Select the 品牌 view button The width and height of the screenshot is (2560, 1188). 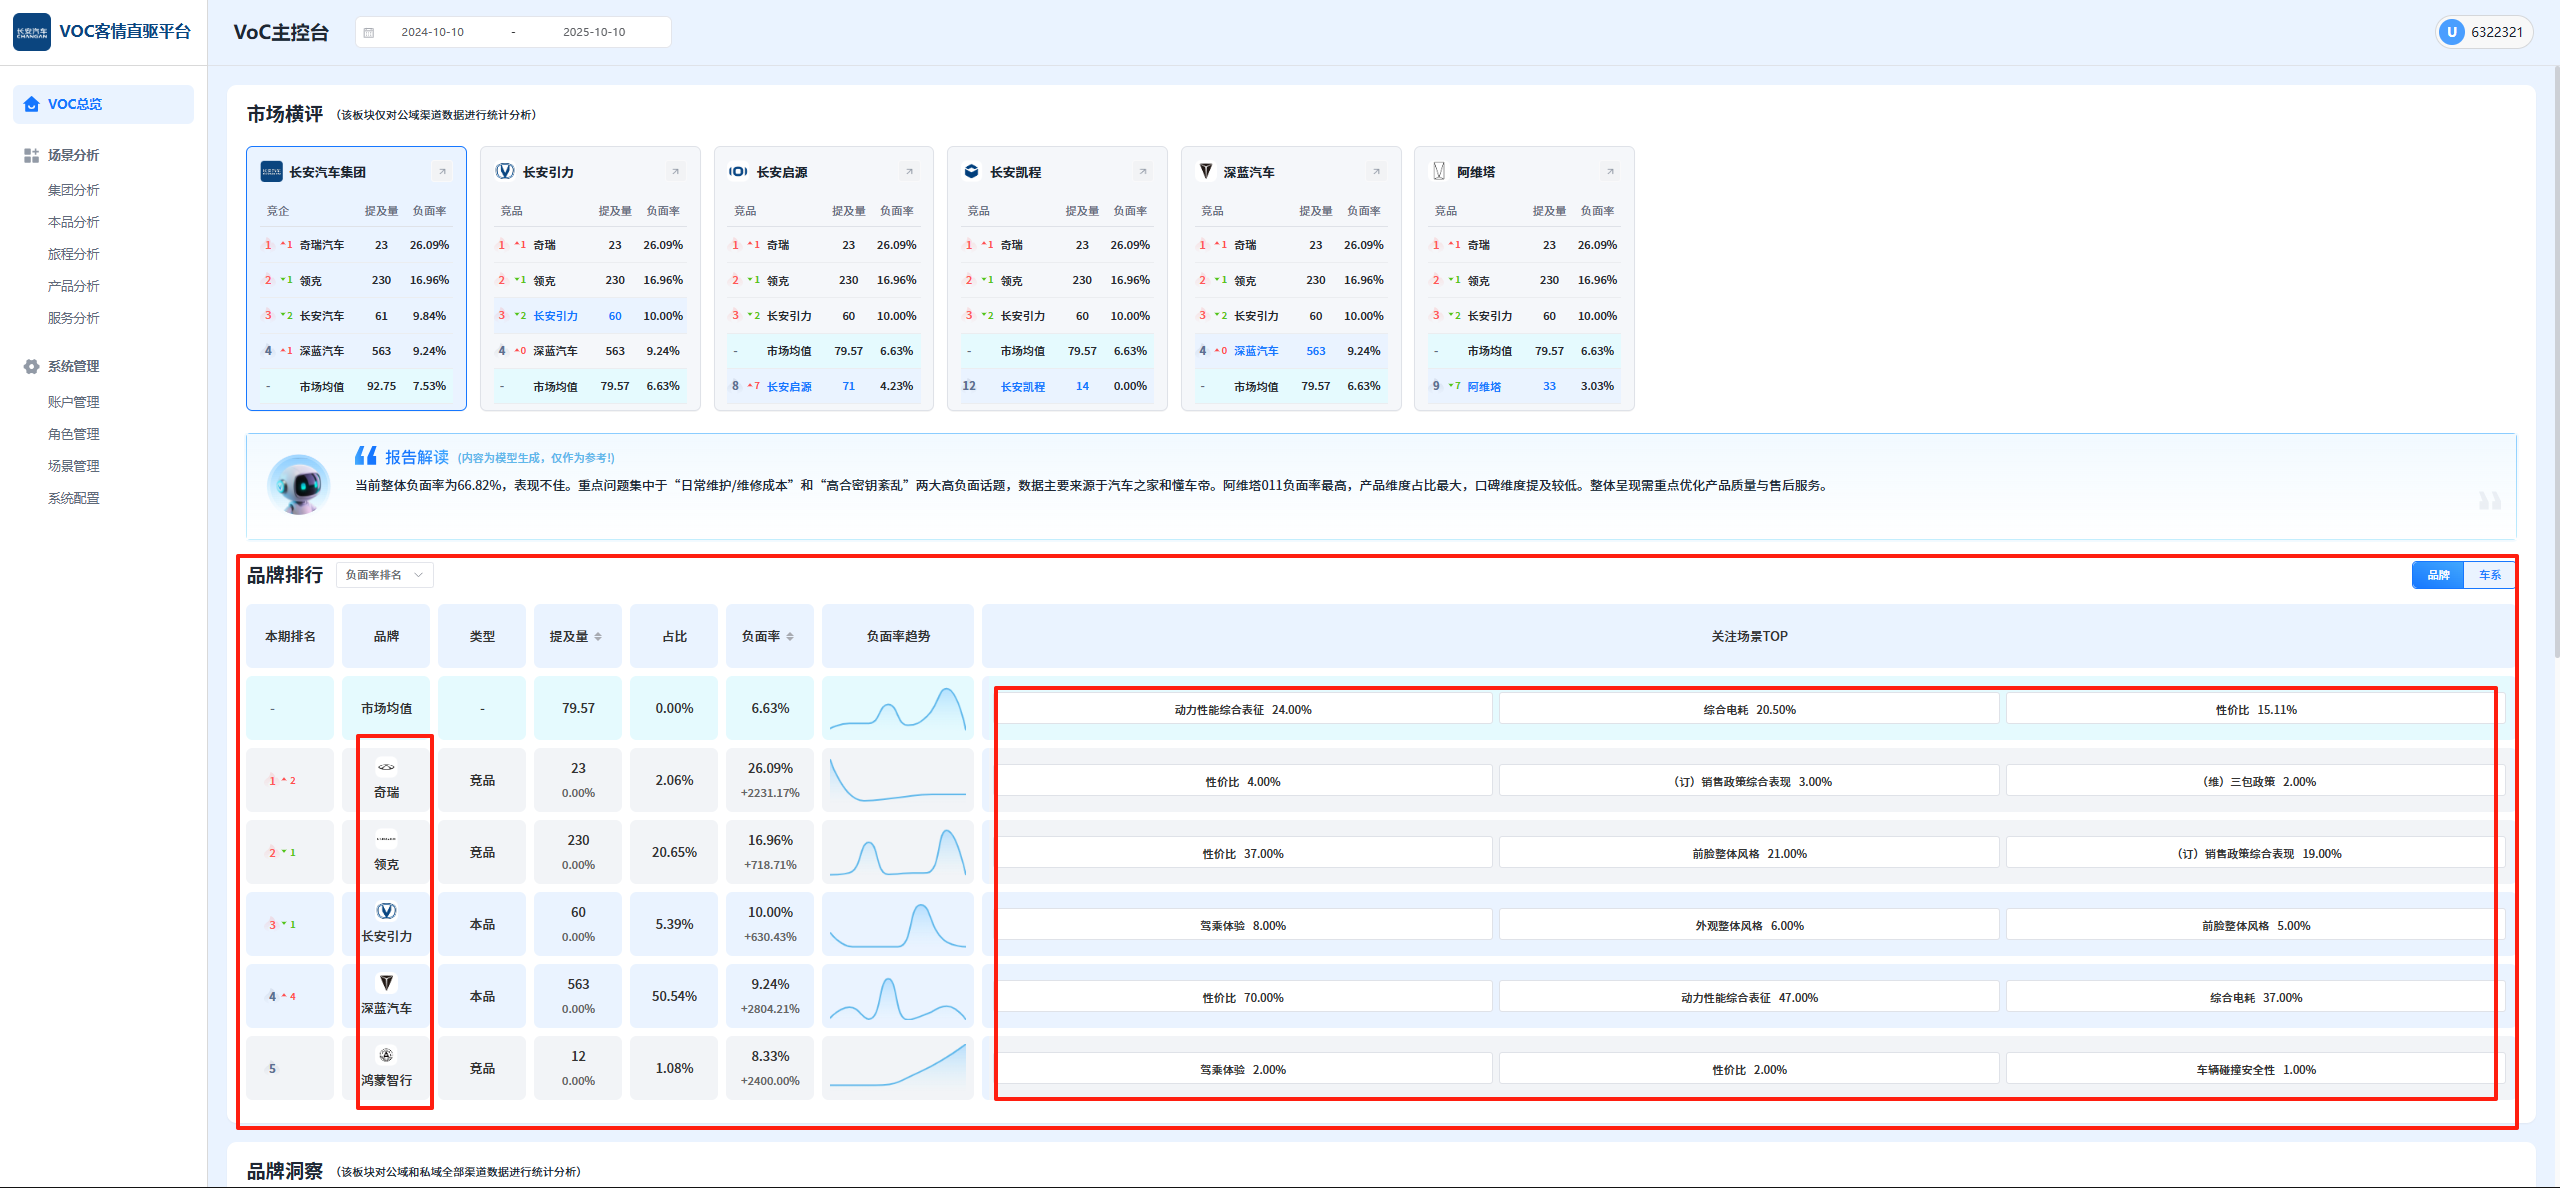(x=2438, y=575)
